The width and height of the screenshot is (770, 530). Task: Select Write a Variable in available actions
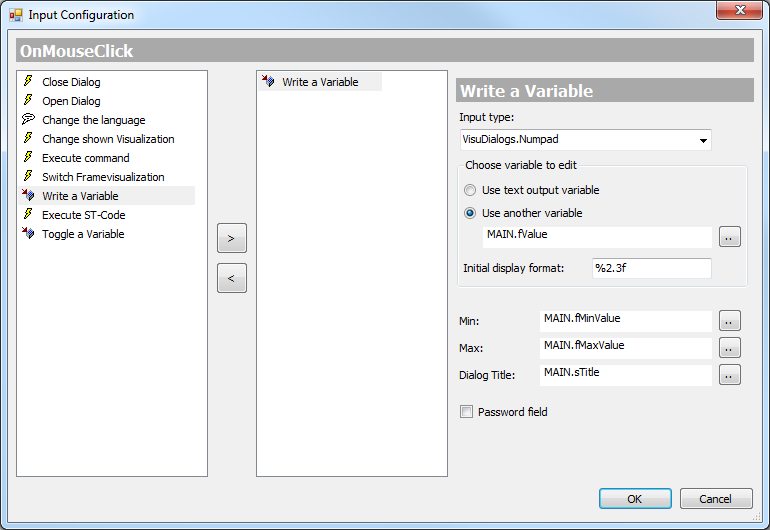point(80,196)
